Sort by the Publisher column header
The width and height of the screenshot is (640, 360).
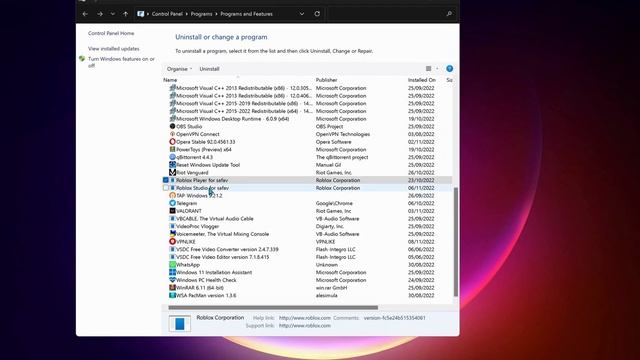pyautogui.click(x=327, y=80)
